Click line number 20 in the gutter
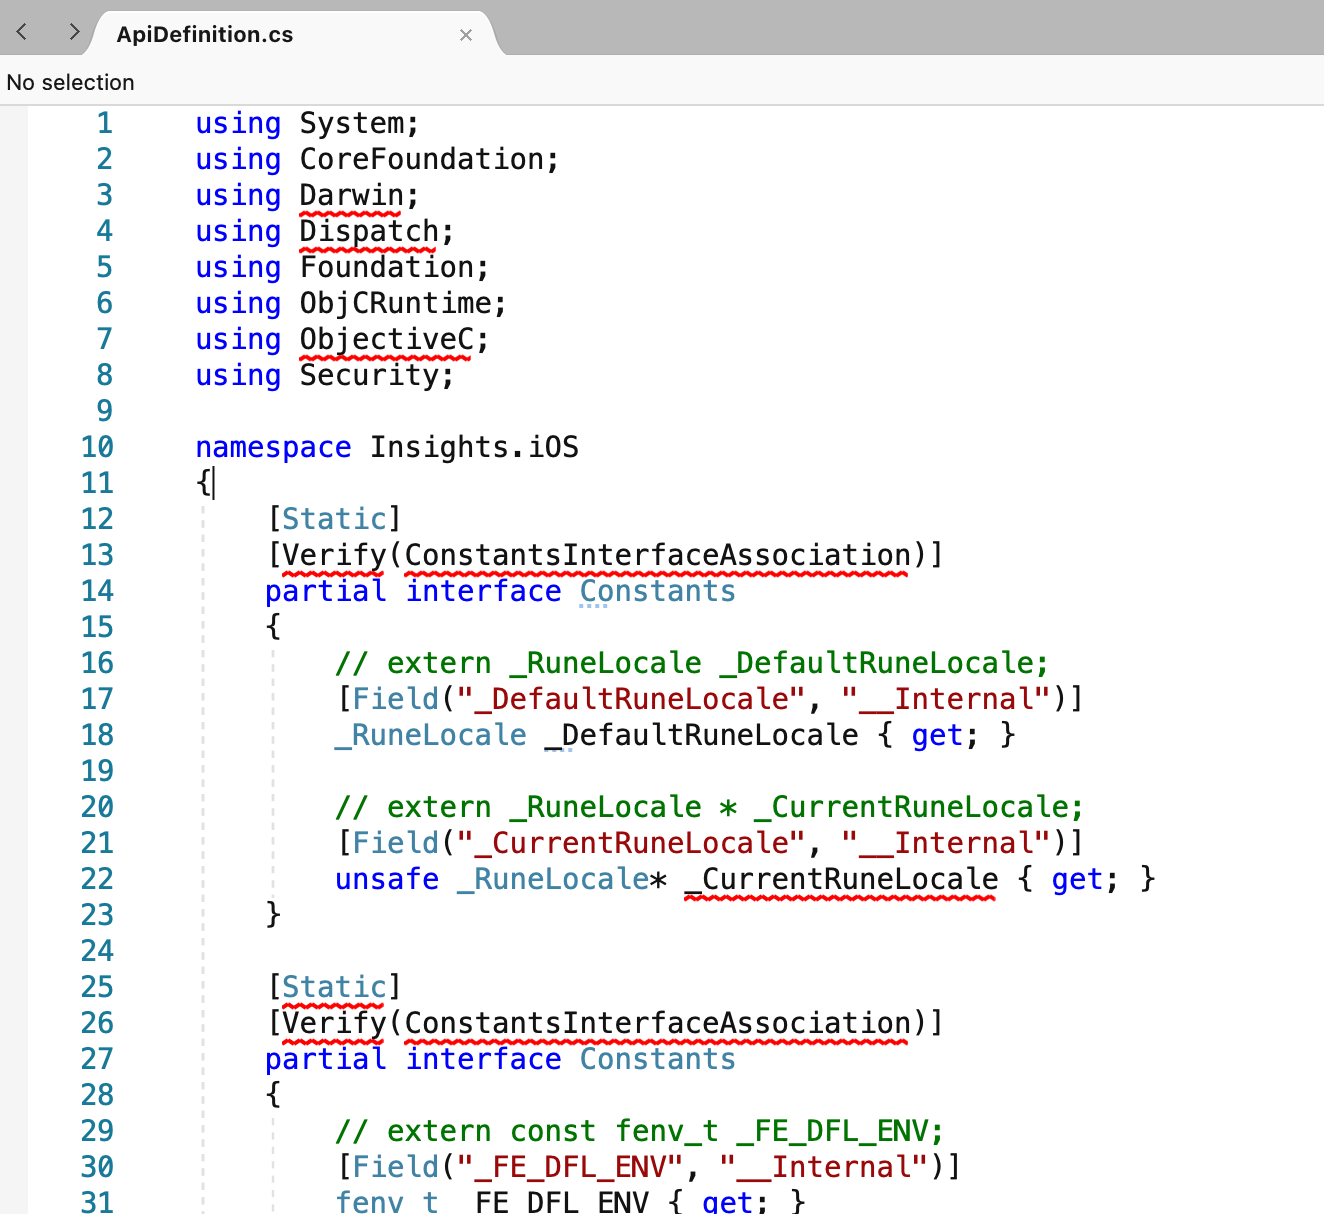The width and height of the screenshot is (1324, 1214). coord(97,807)
